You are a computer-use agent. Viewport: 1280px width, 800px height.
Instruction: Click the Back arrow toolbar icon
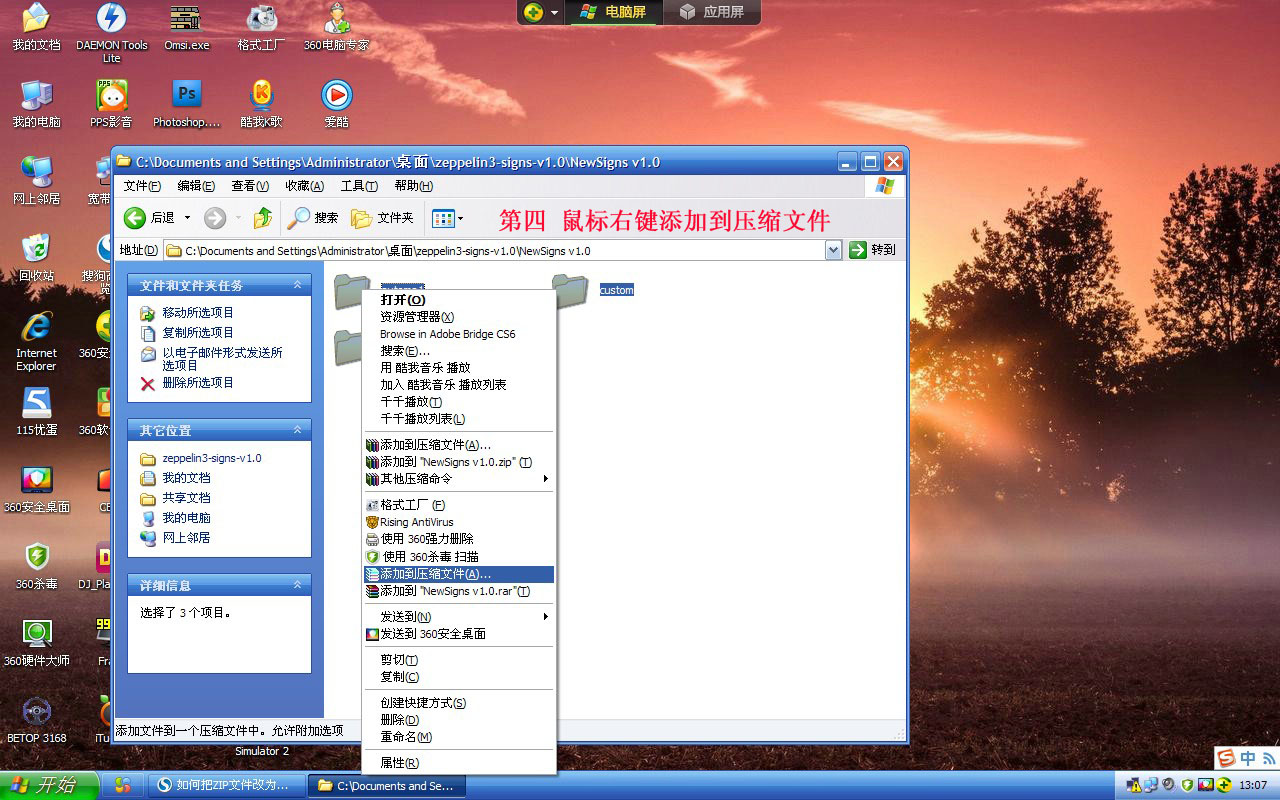click(x=135, y=218)
